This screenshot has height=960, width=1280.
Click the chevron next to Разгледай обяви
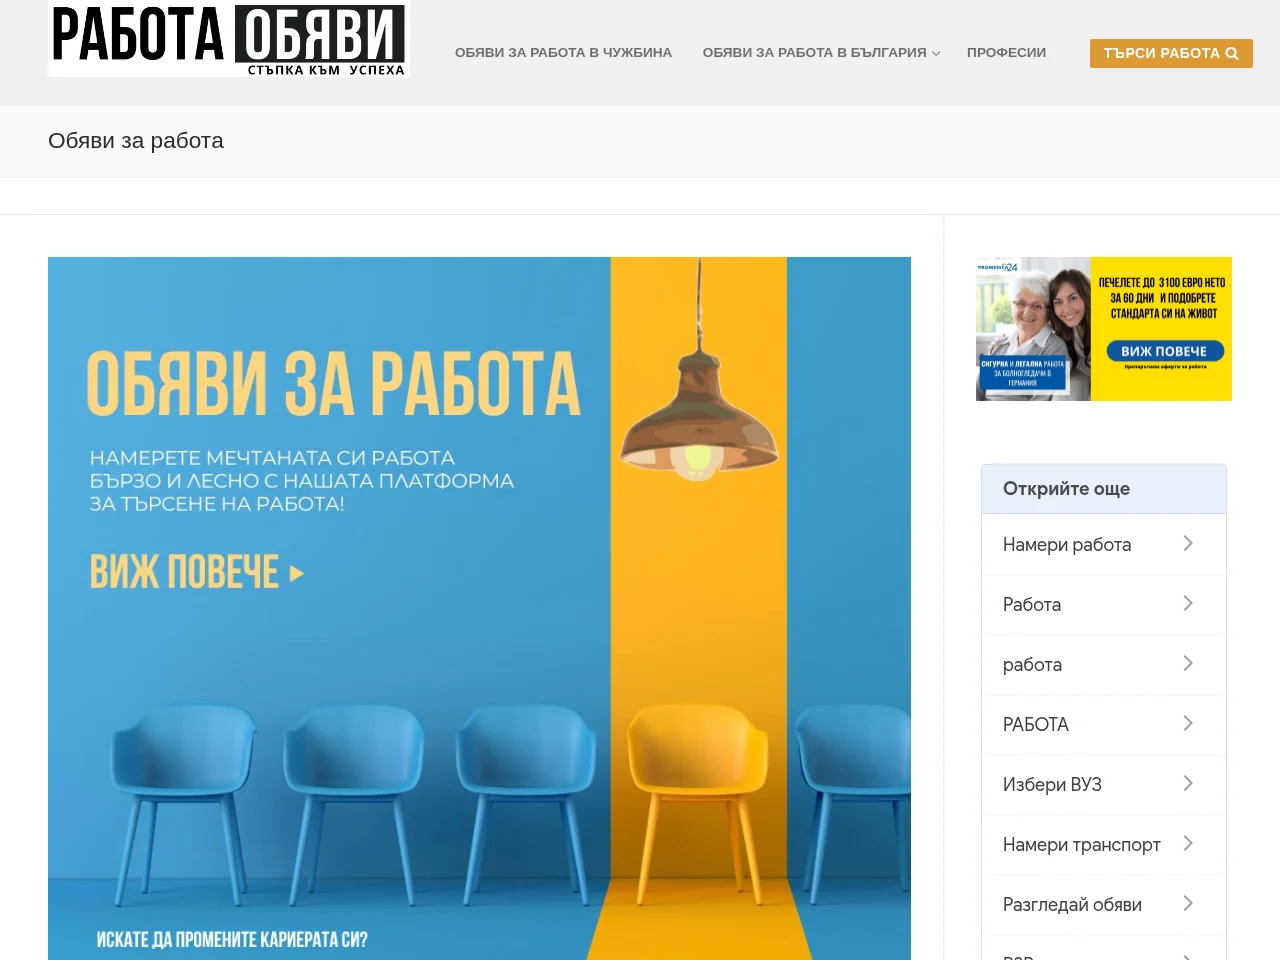point(1188,903)
